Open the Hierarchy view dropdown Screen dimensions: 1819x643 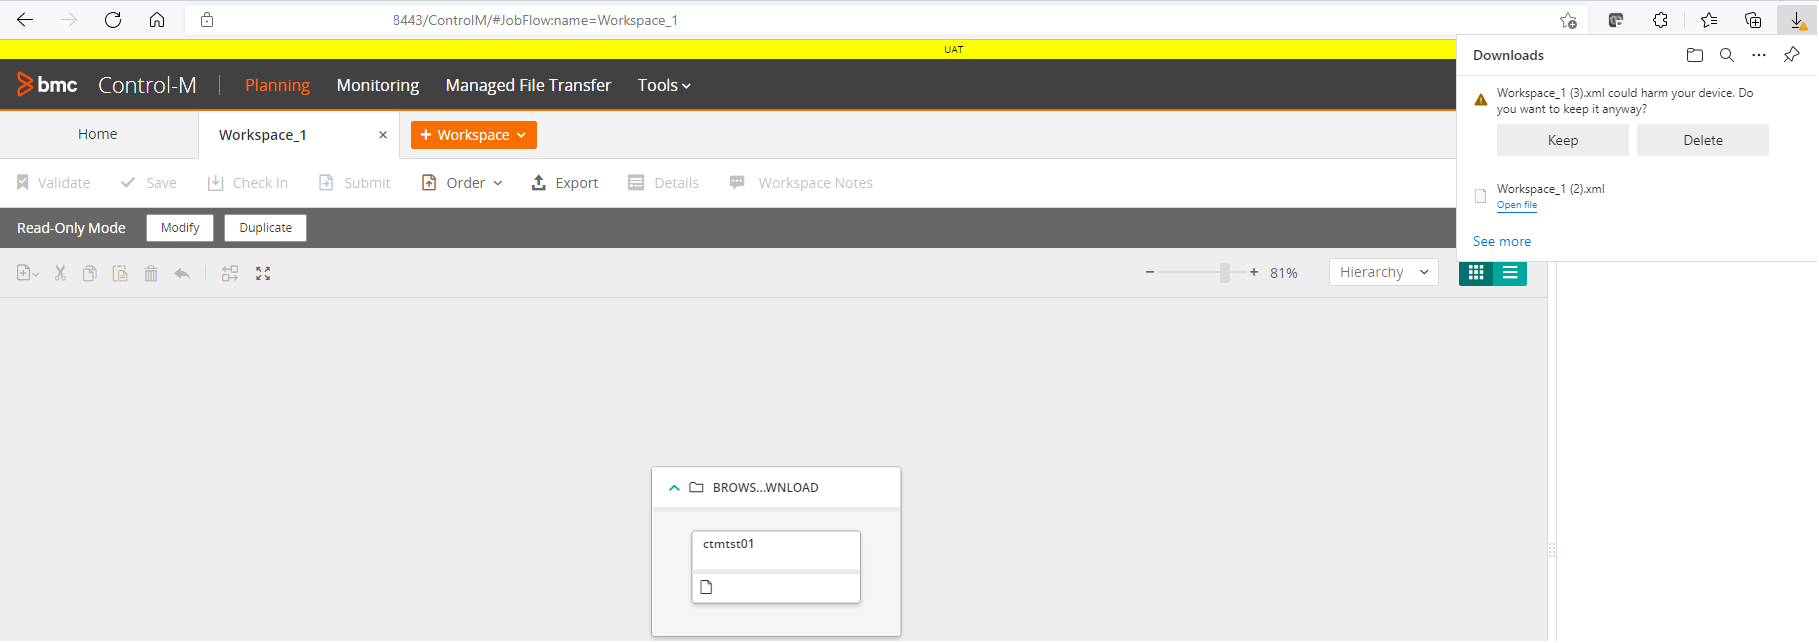[1384, 272]
